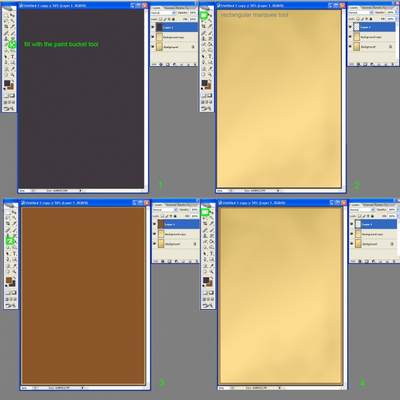
Task: Click the lock icon on step 4 Background layer
Action: click(392, 244)
